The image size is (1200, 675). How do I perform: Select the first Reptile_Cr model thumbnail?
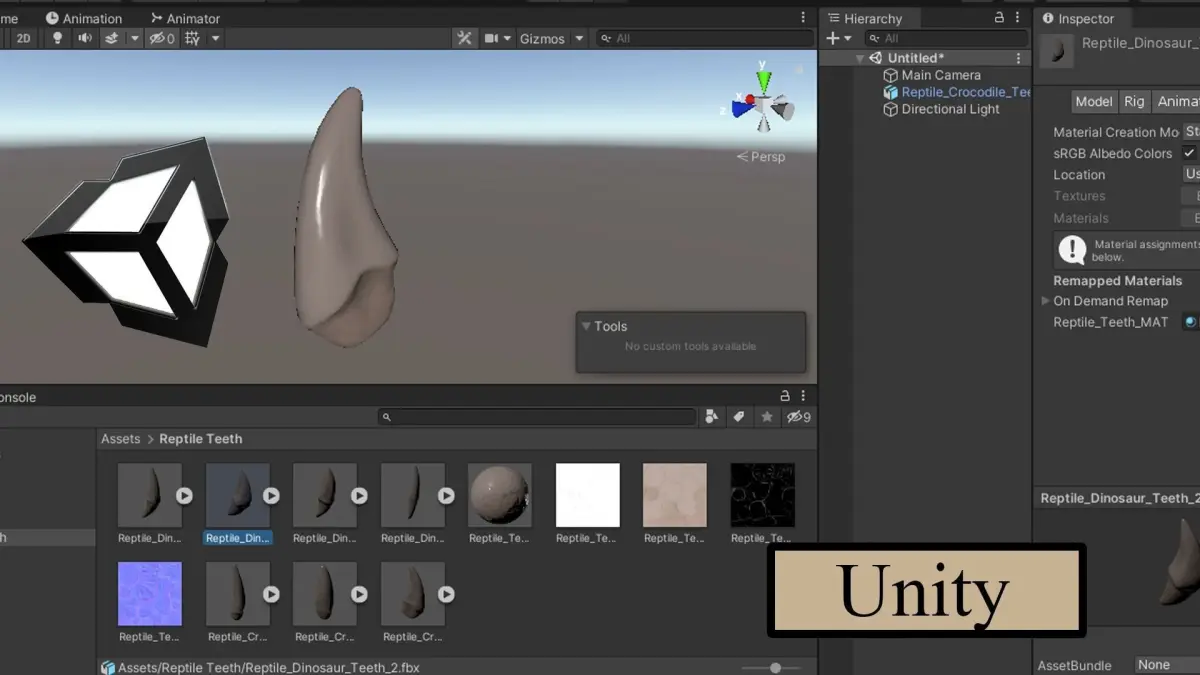237,594
